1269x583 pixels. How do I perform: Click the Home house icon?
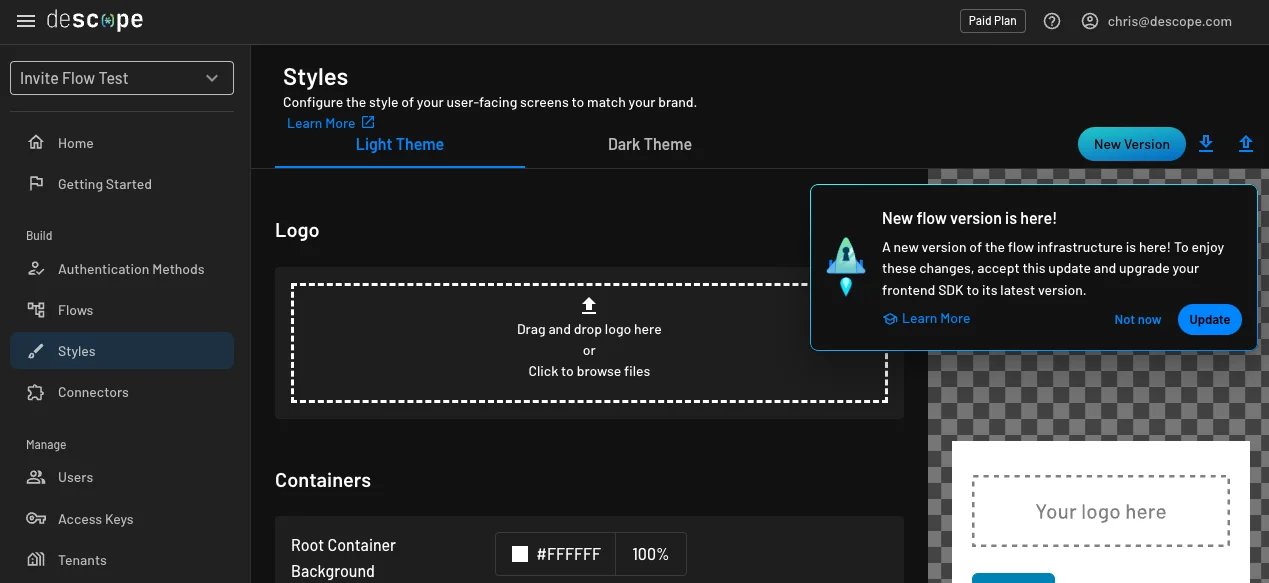(36, 143)
